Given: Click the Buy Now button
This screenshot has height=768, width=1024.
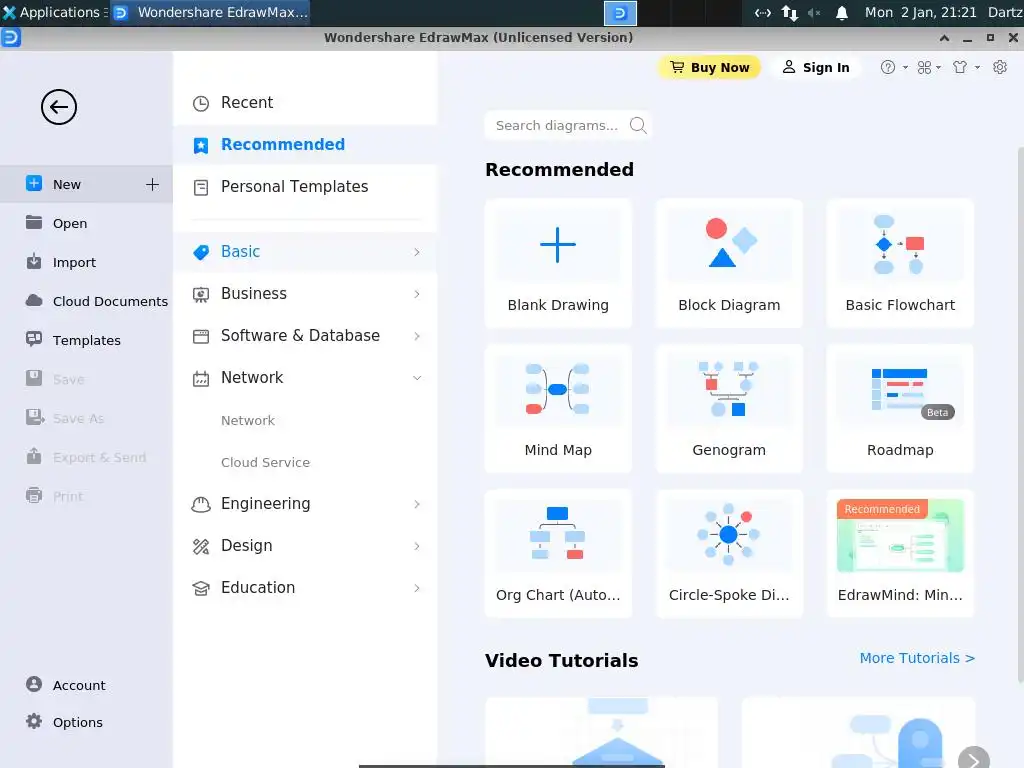Looking at the screenshot, I should pos(709,67).
